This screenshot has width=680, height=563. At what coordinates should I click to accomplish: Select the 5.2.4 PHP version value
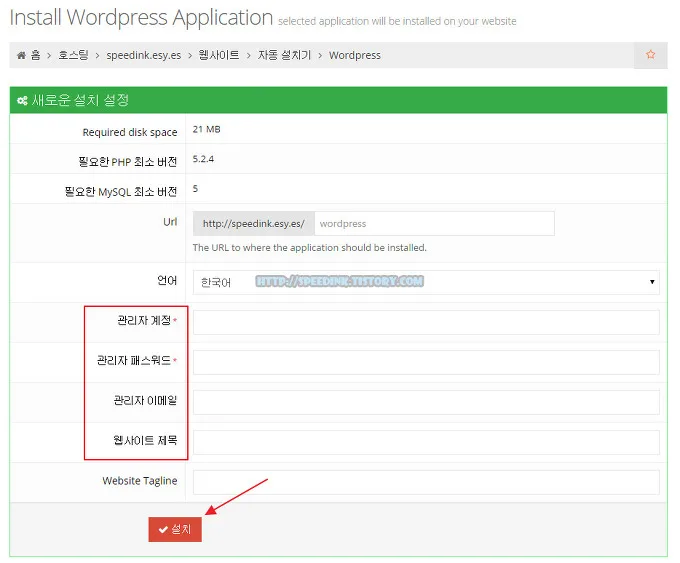pyautogui.click(x=203, y=159)
